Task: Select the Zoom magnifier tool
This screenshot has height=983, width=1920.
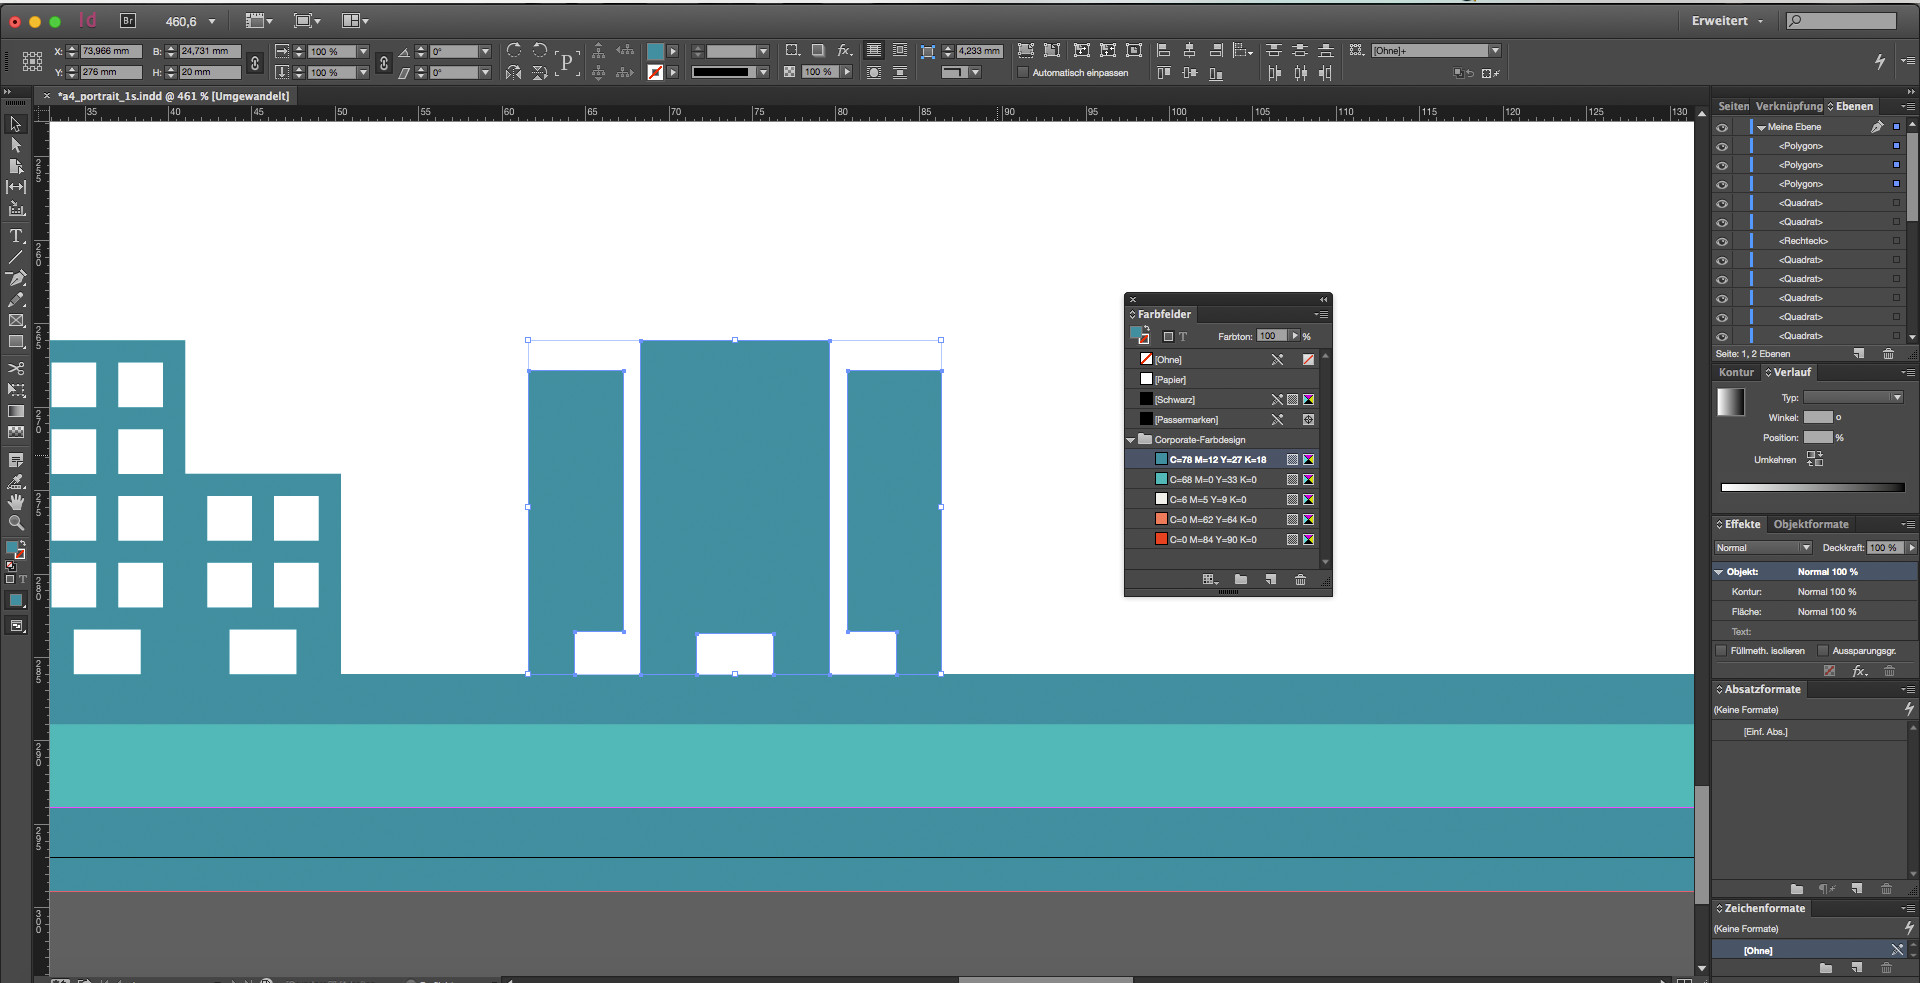Action: tap(16, 523)
